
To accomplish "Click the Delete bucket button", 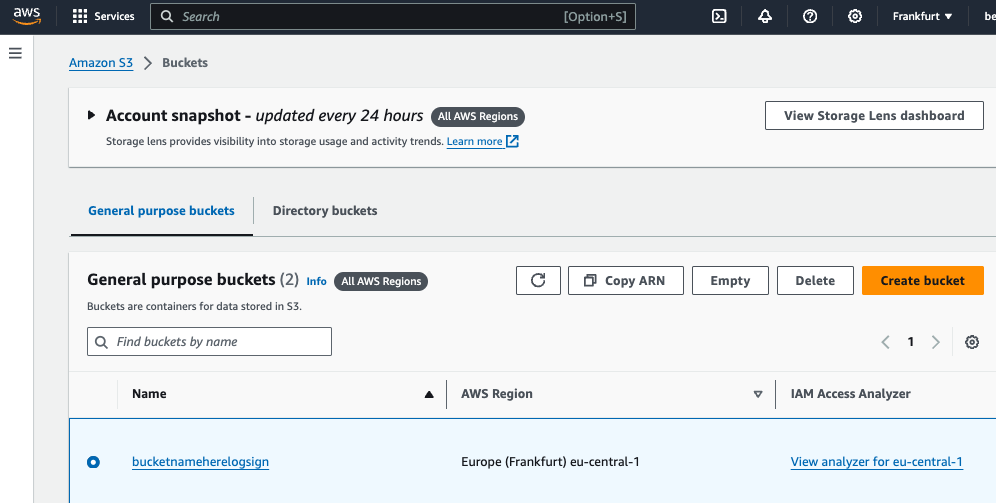I will 815,281.
